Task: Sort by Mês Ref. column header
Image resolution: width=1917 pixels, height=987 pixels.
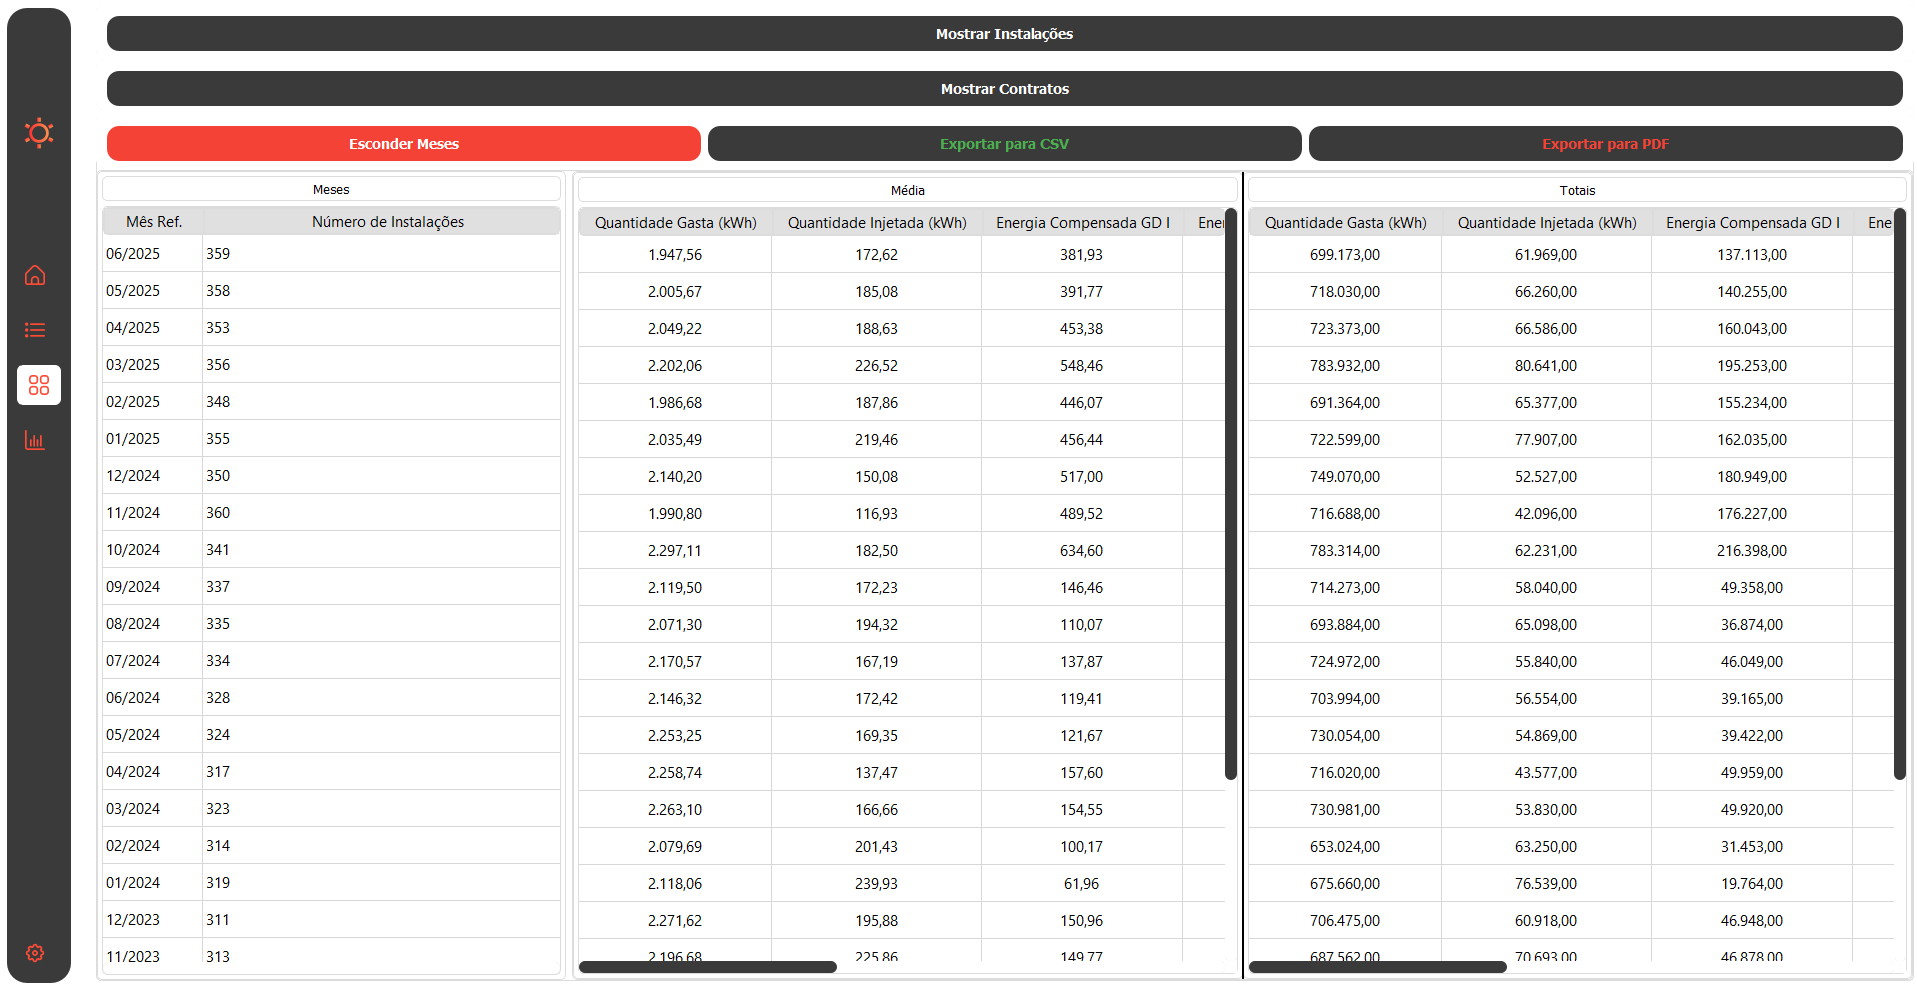Action: tap(154, 222)
